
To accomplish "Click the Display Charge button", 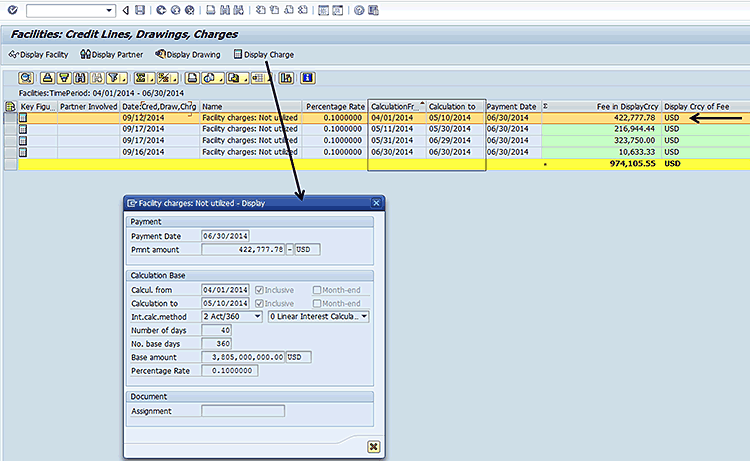I will click(x=264, y=55).
